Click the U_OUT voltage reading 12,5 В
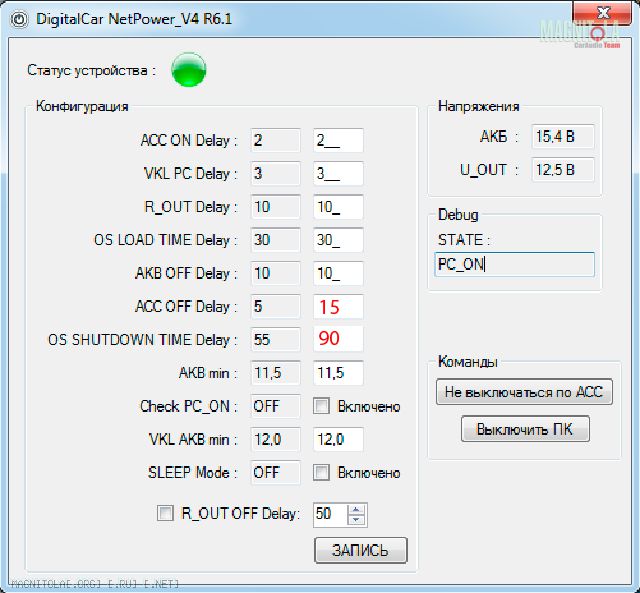 [562, 169]
